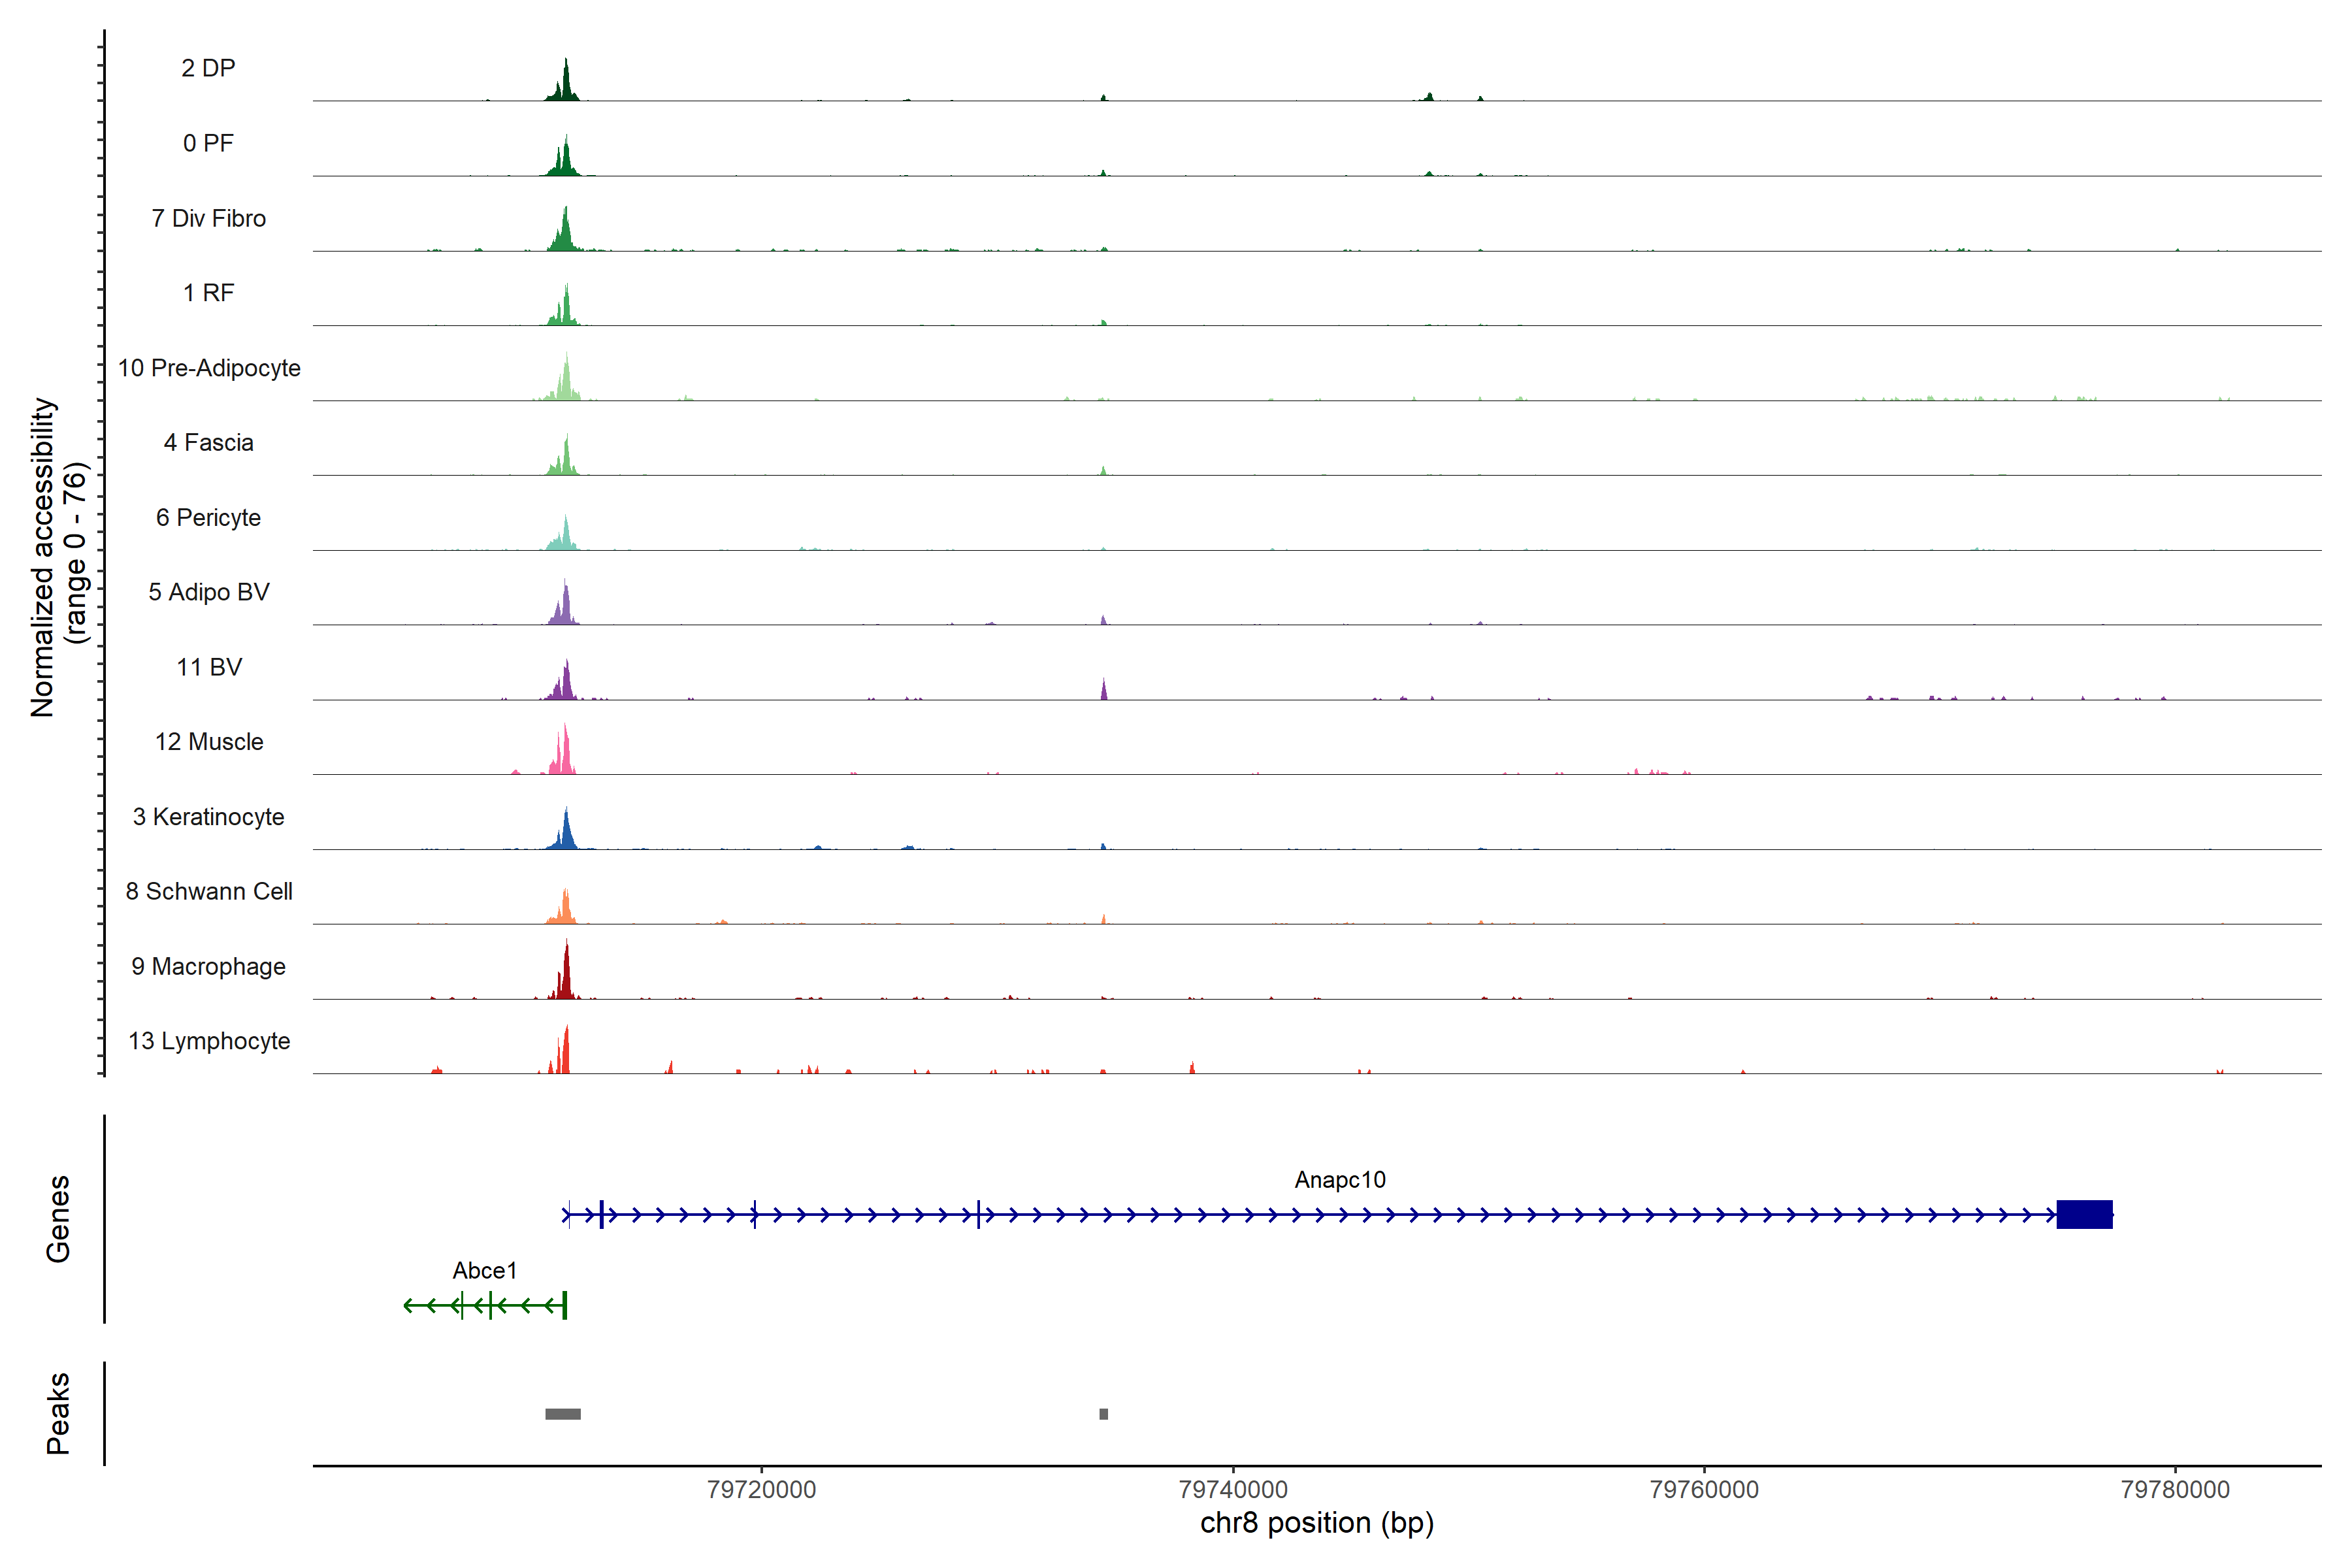
Task: Select the 7 Div Fibro track label
Action: (x=208, y=218)
